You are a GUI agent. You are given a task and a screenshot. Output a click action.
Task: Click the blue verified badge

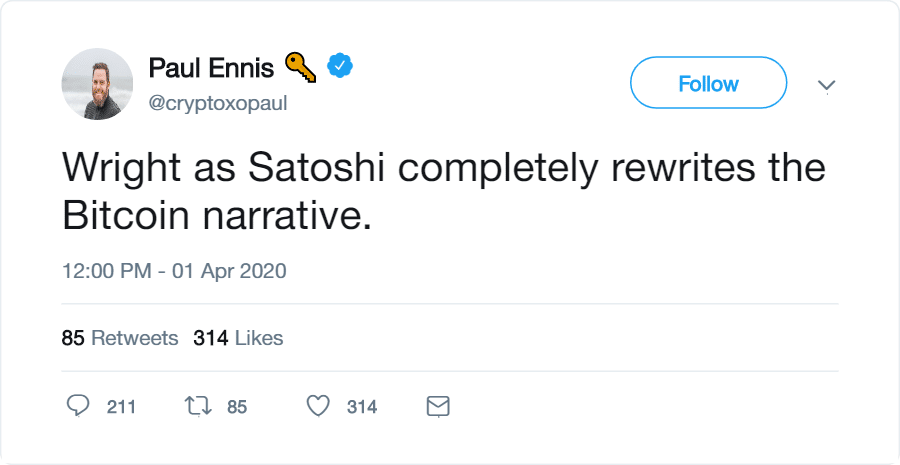(x=341, y=67)
